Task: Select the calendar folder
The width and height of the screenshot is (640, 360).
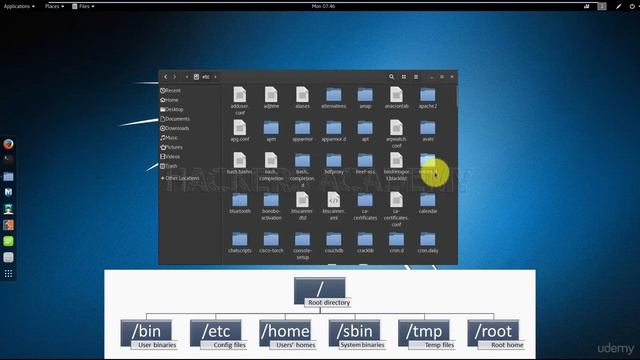Action: tap(428, 203)
